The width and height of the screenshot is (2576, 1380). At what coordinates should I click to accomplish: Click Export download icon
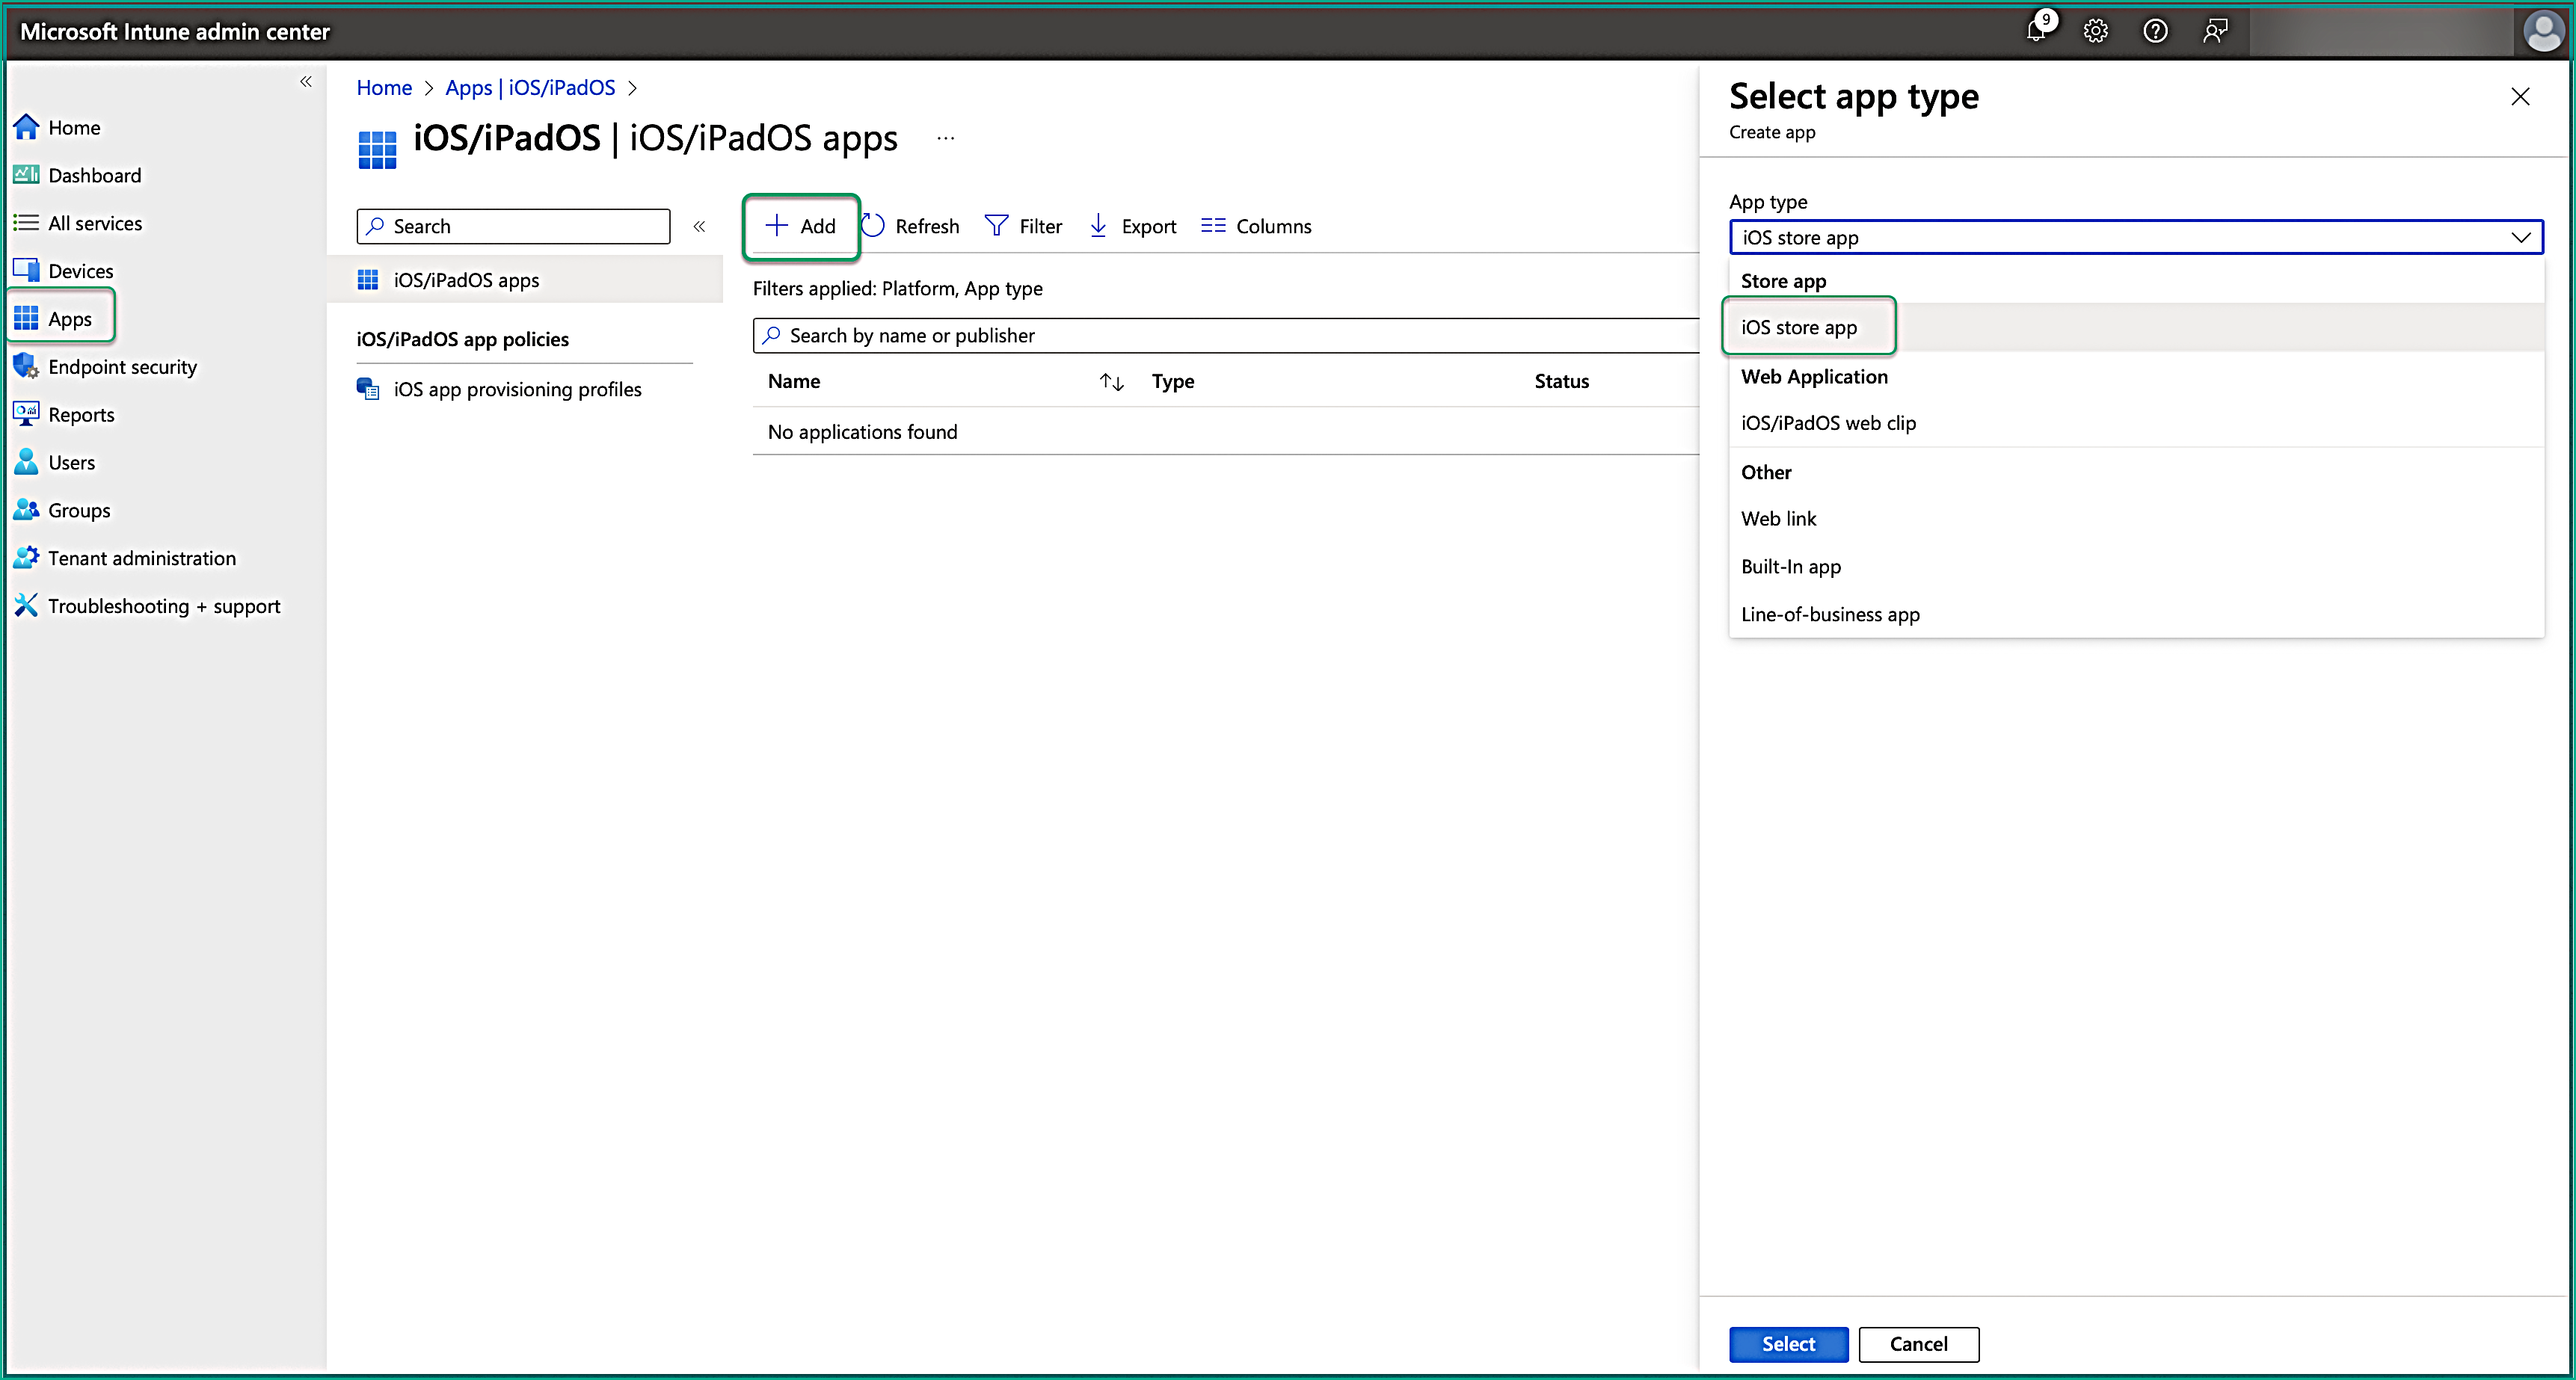coord(1098,226)
